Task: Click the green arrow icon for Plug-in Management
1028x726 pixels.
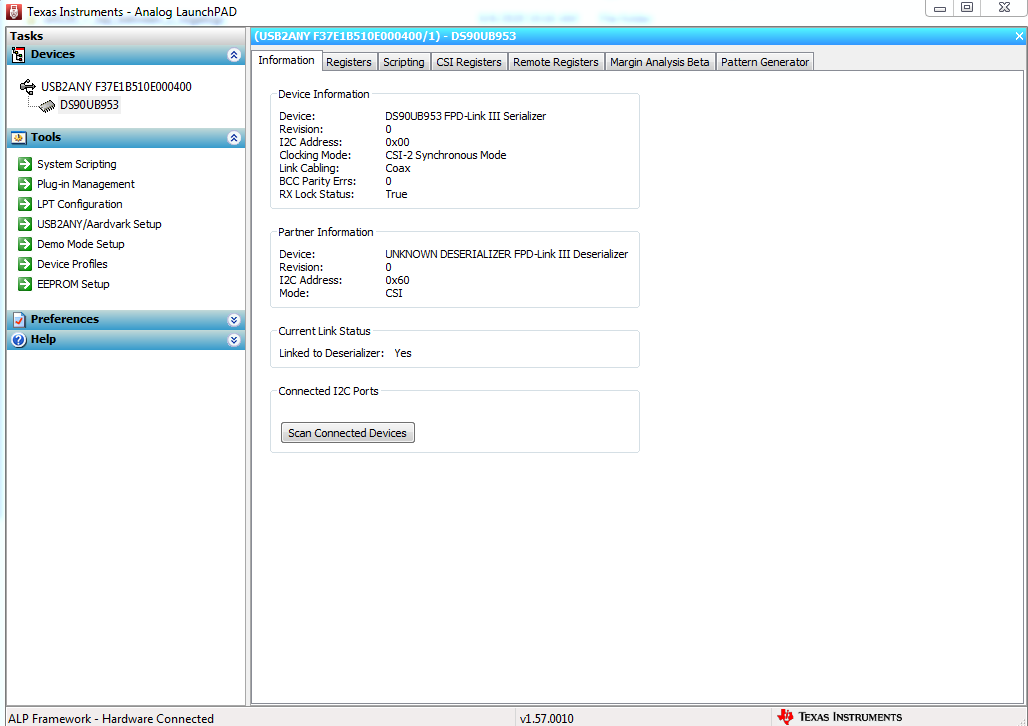Action: (25, 184)
